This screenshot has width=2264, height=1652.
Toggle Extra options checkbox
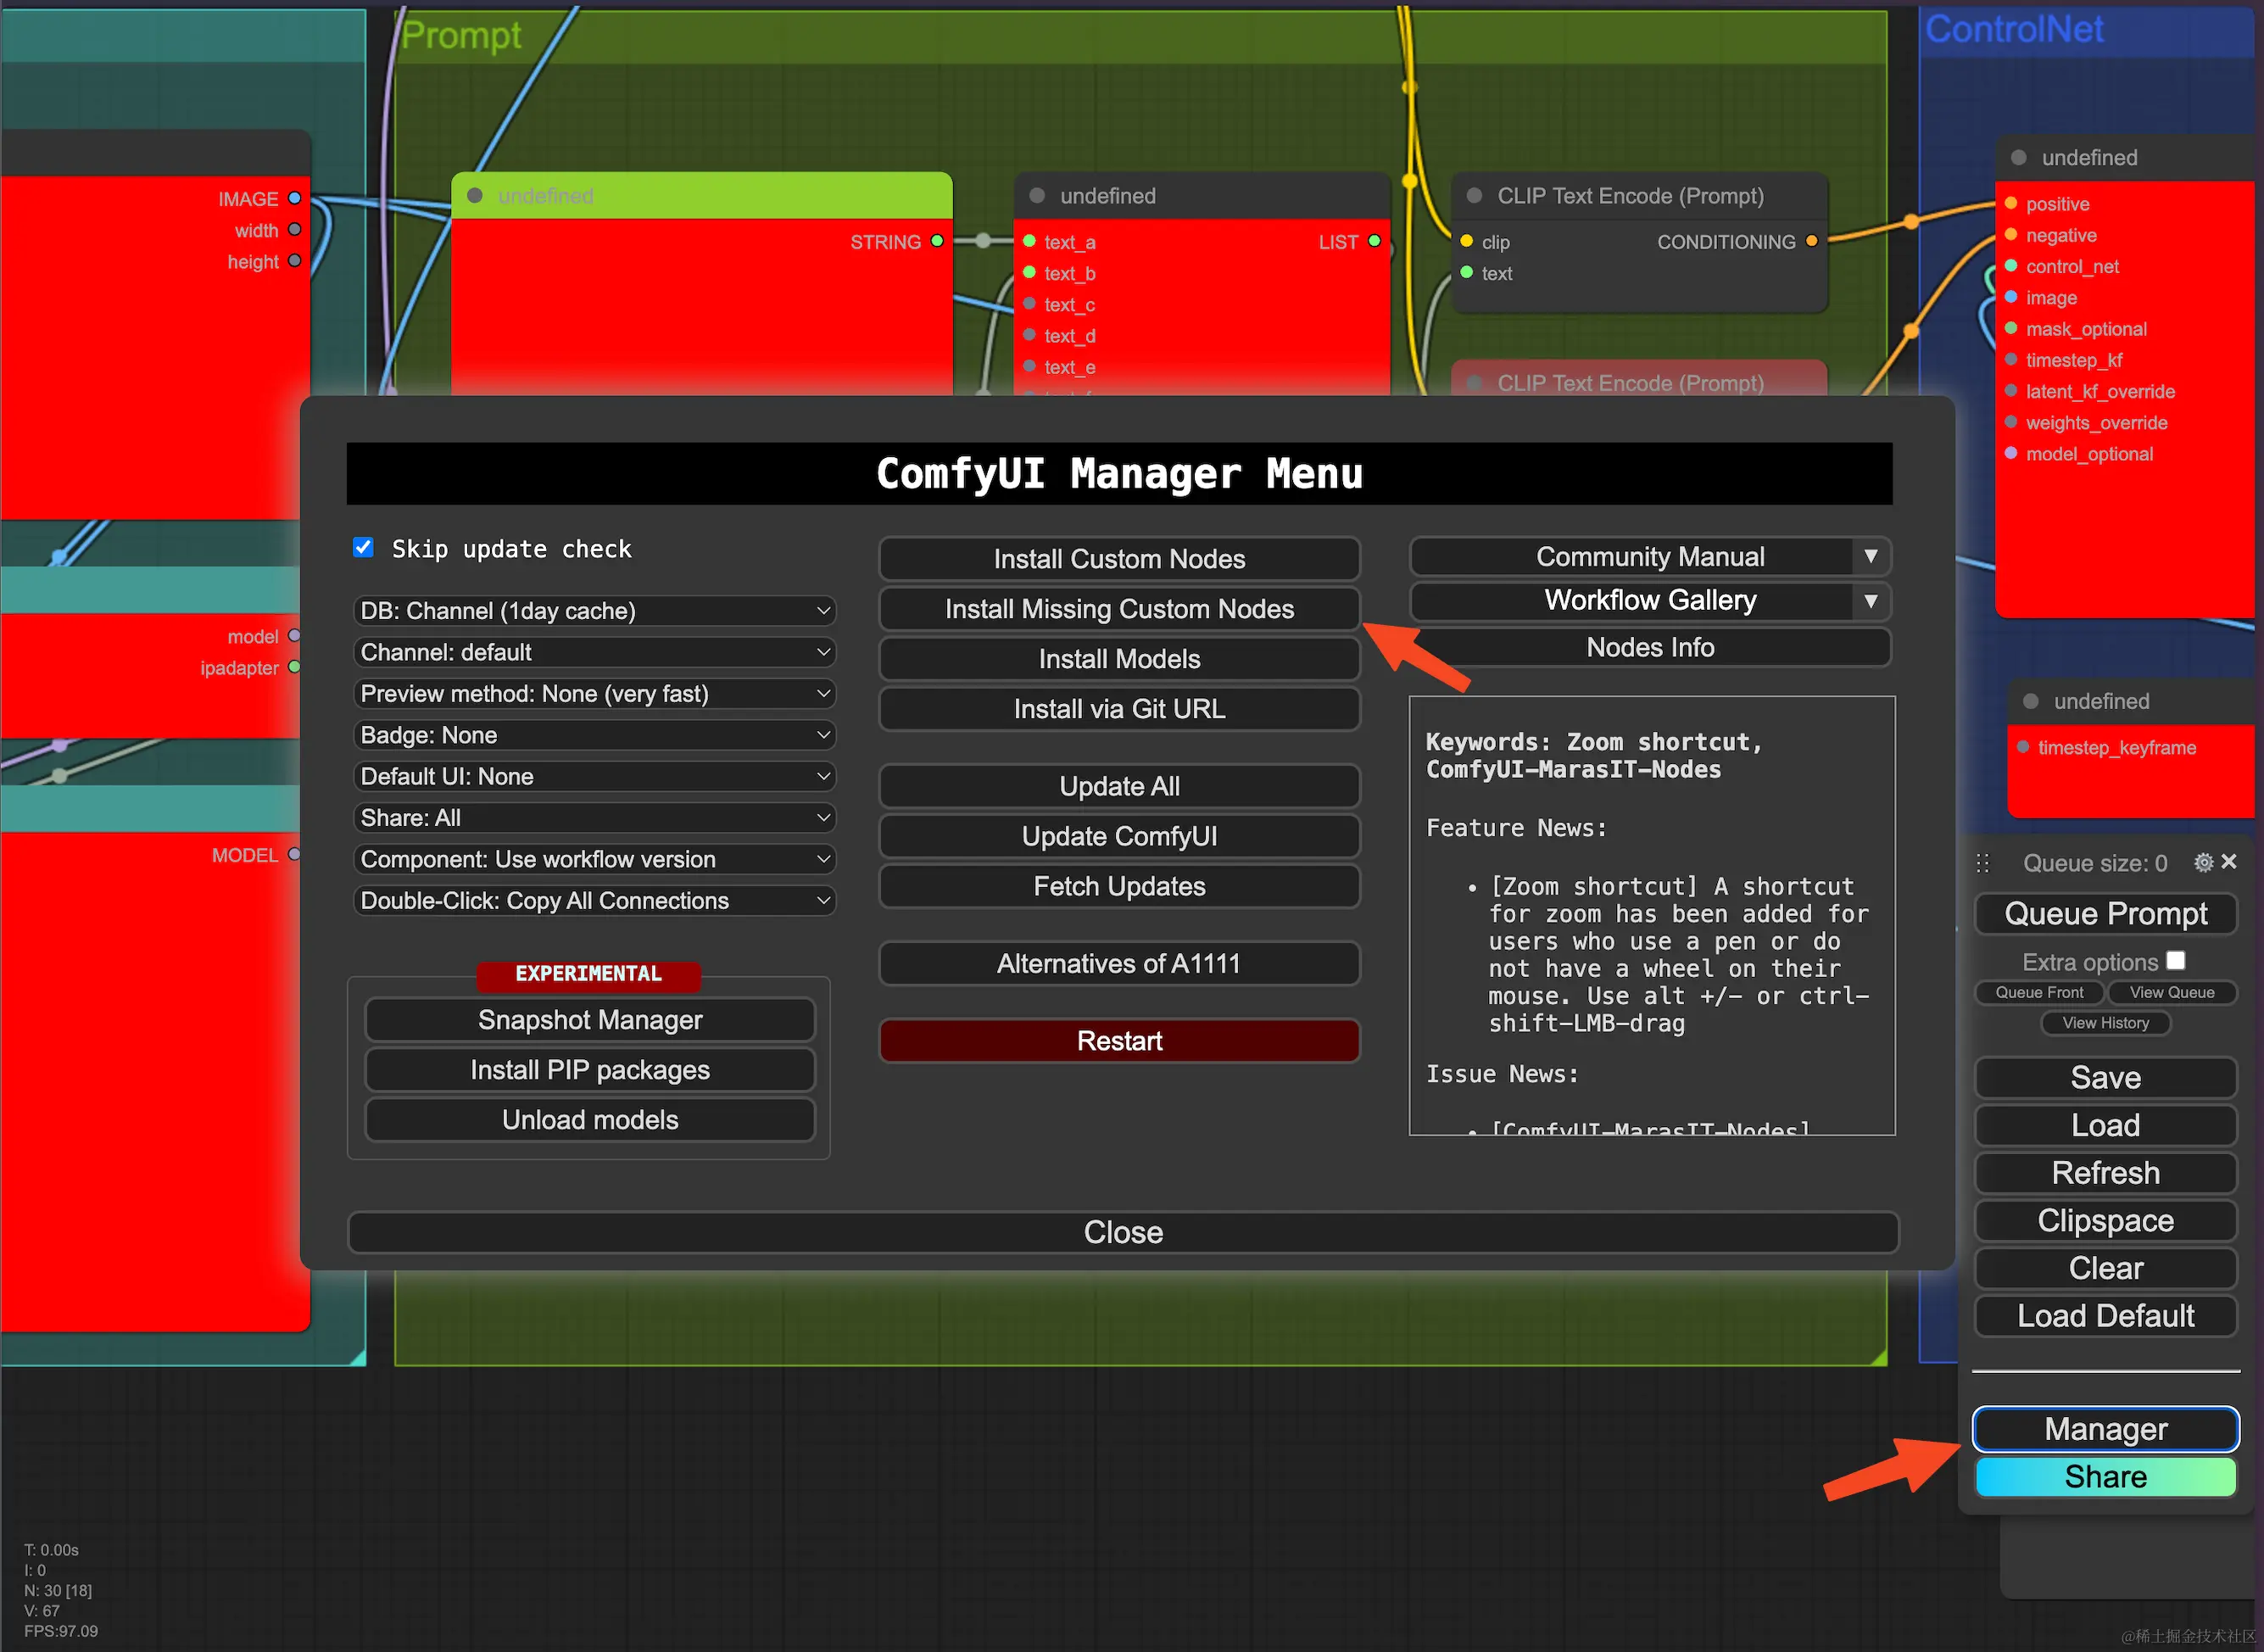click(x=2175, y=960)
